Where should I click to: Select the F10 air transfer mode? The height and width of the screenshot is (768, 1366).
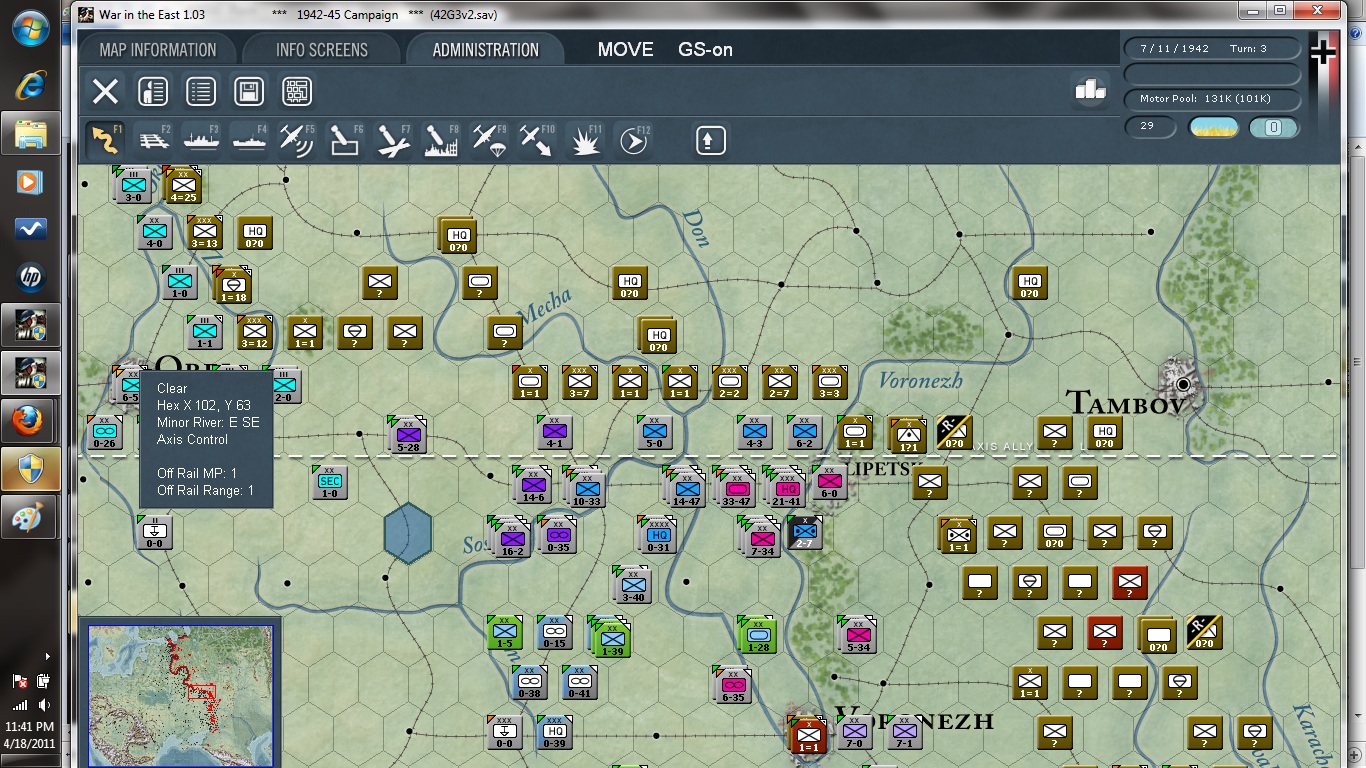pyautogui.click(x=538, y=139)
